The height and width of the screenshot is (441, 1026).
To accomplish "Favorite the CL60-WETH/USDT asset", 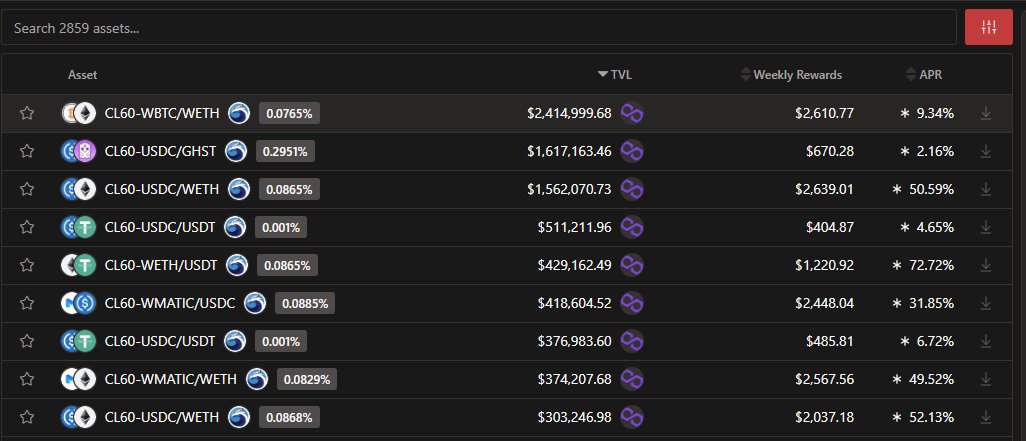I will point(27,265).
